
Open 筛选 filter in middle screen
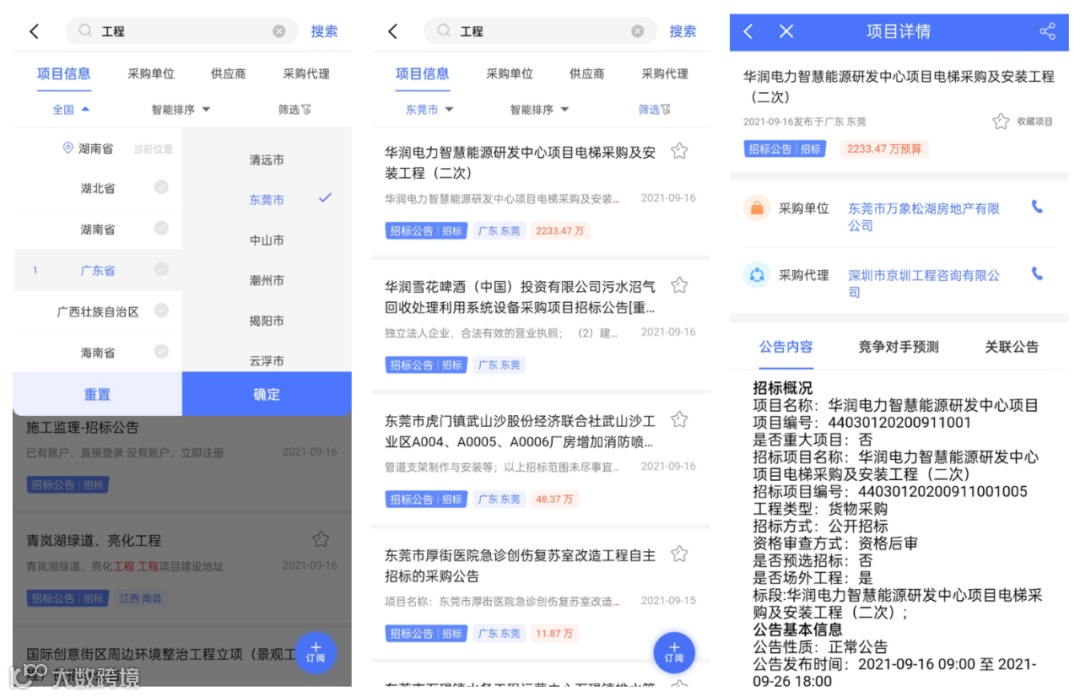(x=654, y=110)
